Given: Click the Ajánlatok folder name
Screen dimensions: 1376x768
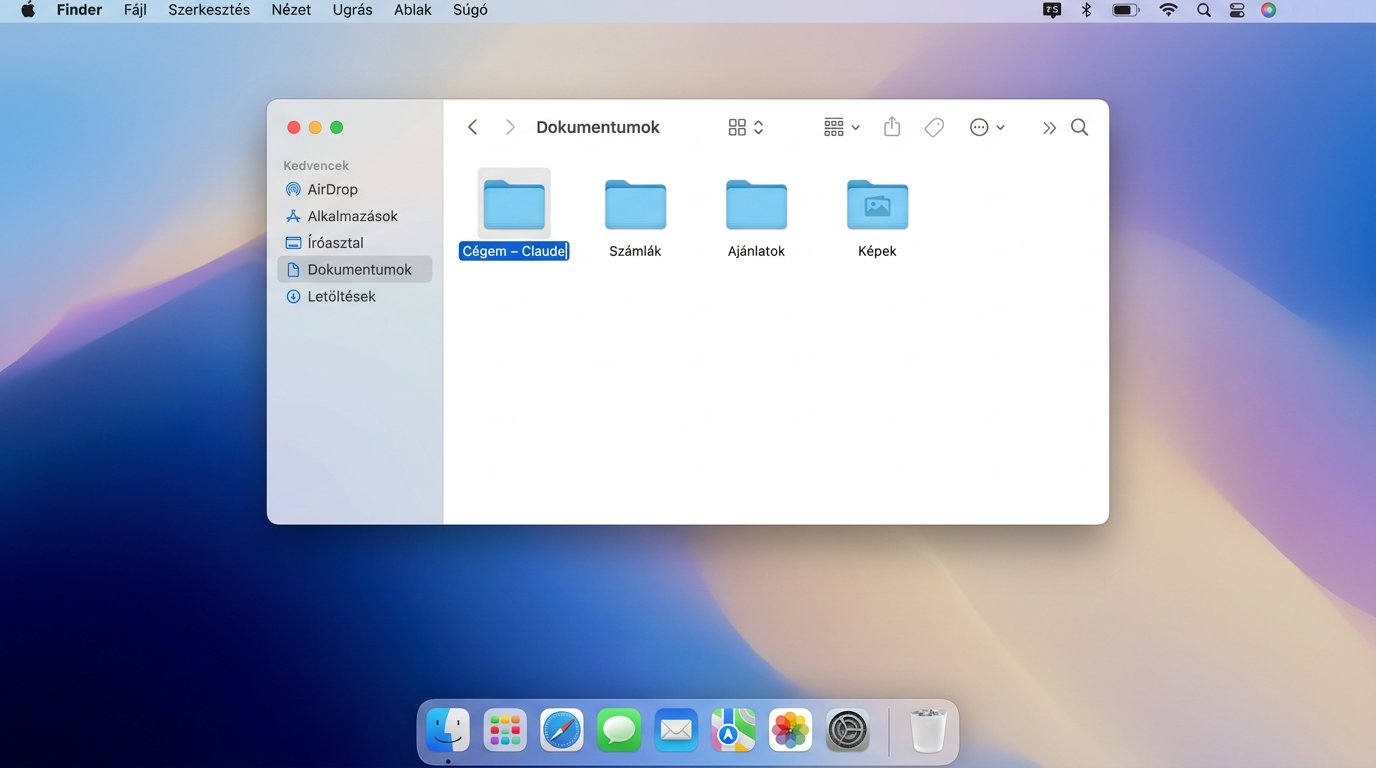Looking at the screenshot, I should point(756,251).
